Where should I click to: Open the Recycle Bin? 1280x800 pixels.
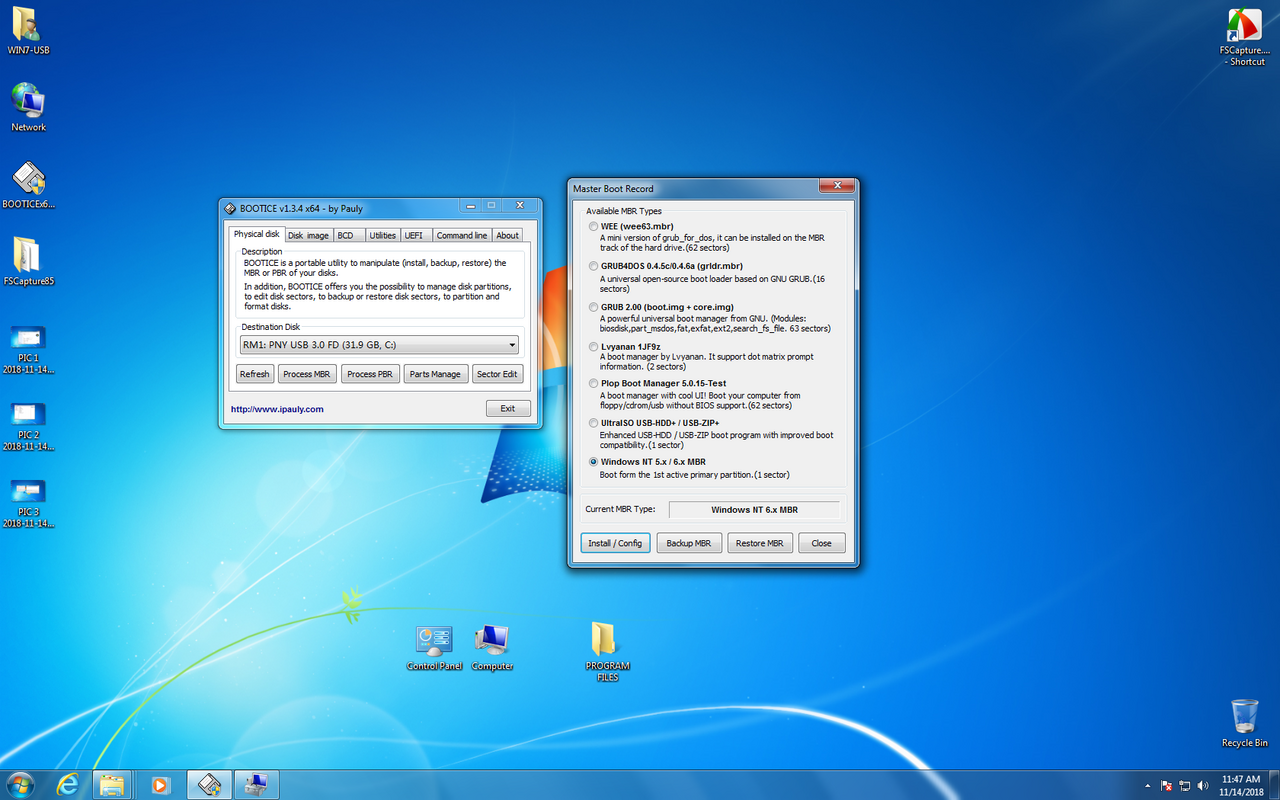click(x=1244, y=723)
